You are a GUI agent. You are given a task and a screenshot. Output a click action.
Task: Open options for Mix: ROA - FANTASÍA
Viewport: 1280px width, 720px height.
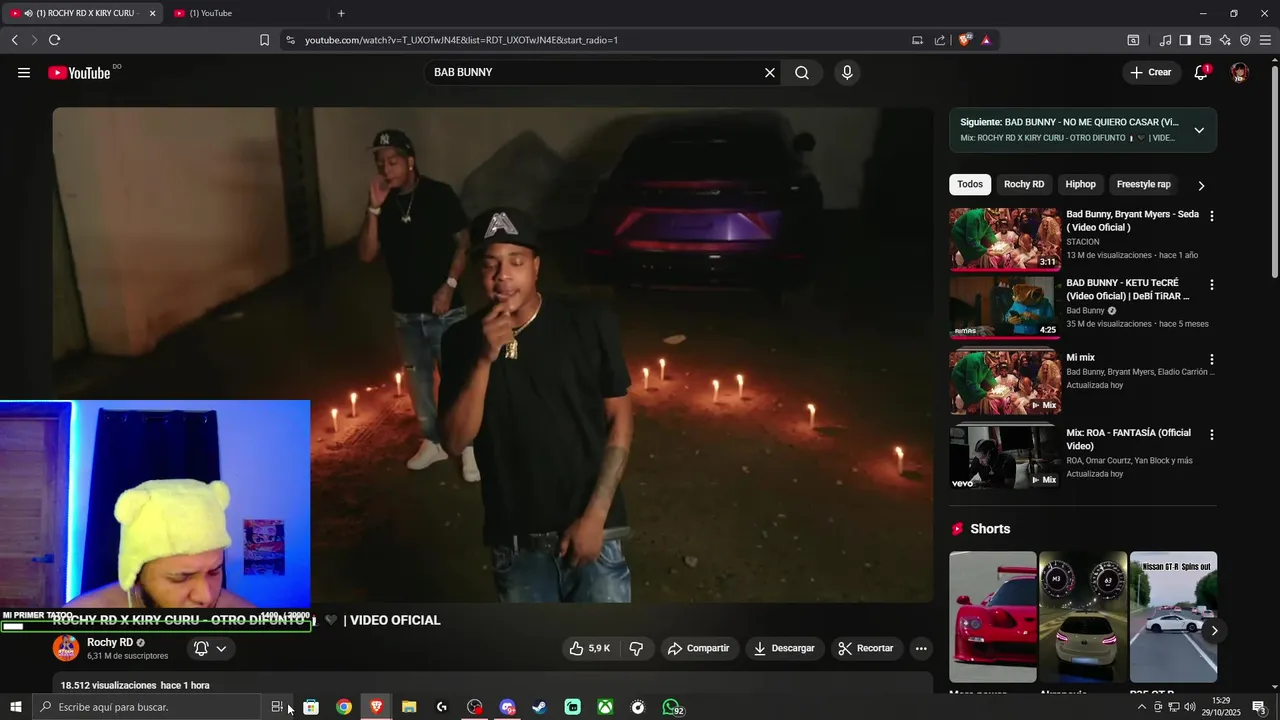1212,435
